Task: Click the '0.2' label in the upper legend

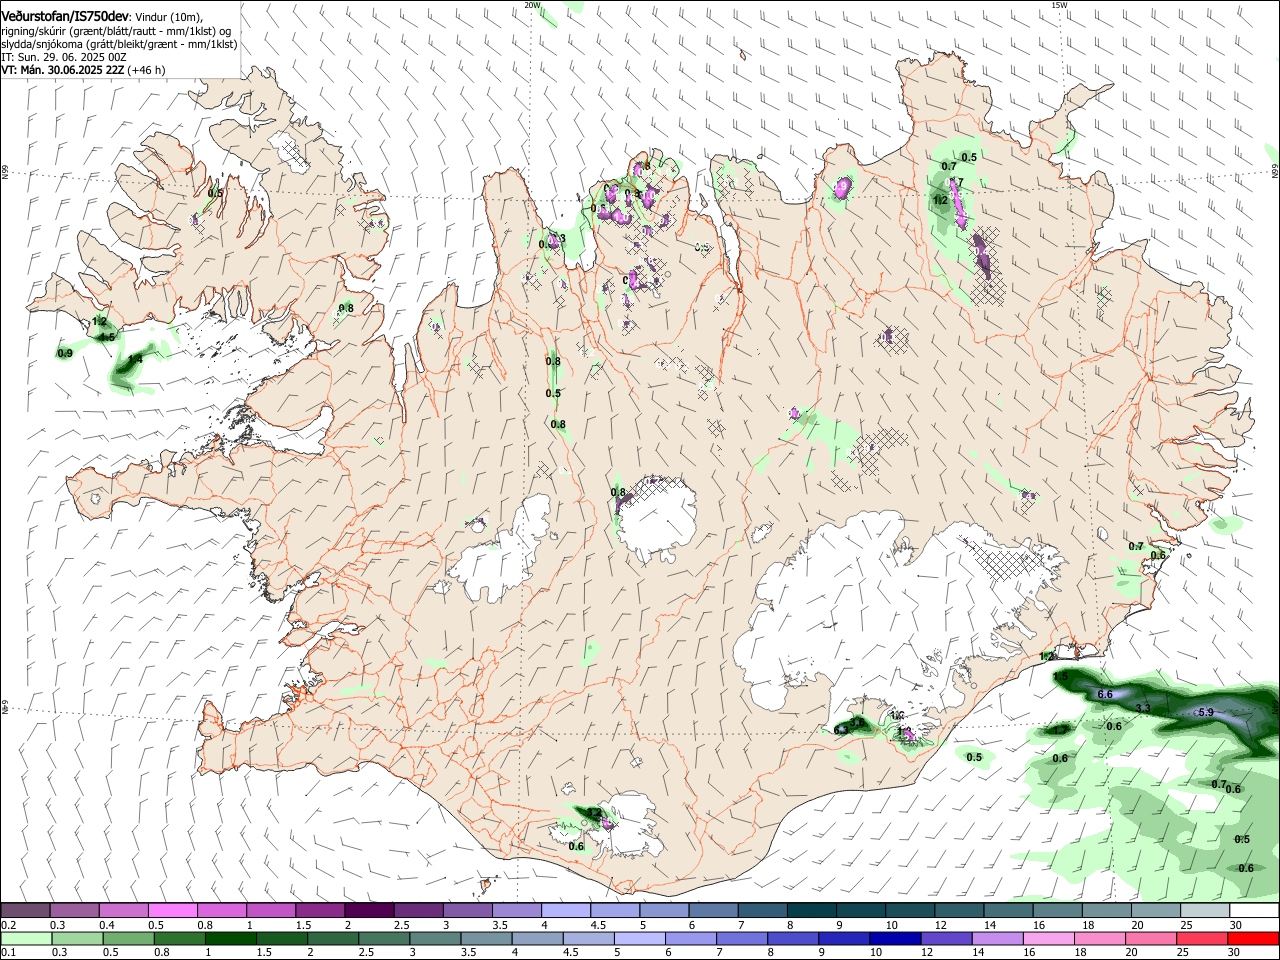Action: [8, 925]
